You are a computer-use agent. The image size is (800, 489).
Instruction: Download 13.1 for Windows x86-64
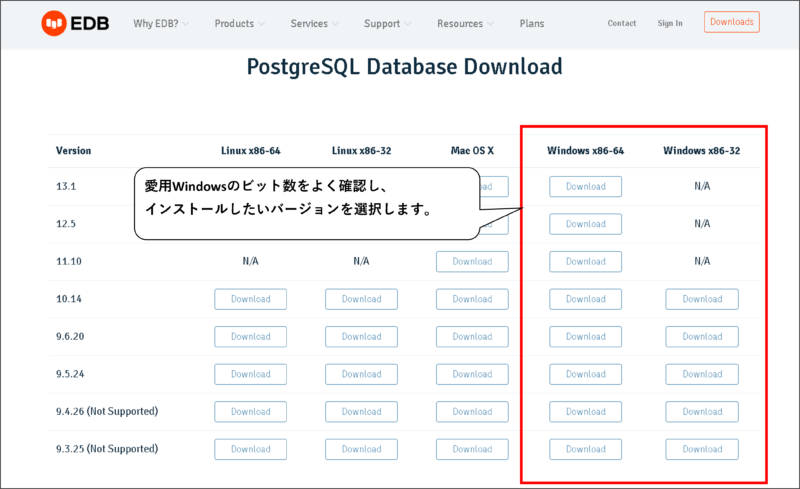tap(585, 186)
